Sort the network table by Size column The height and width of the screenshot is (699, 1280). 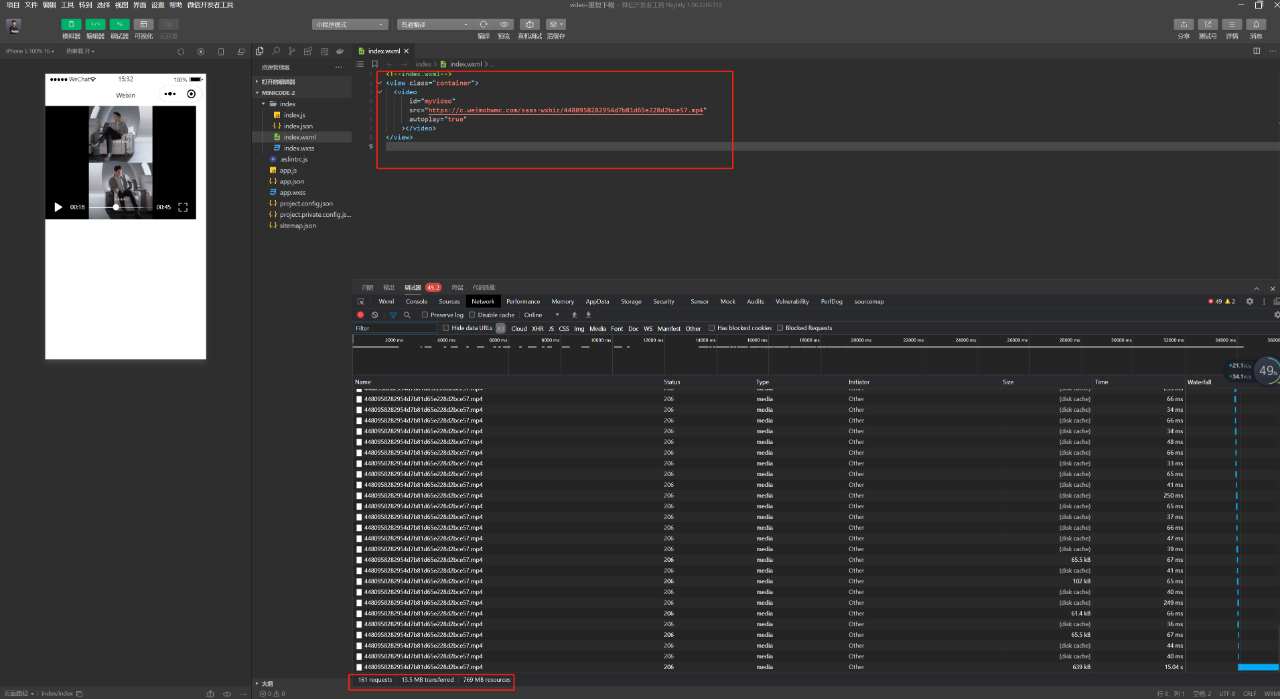point(1008,382)
